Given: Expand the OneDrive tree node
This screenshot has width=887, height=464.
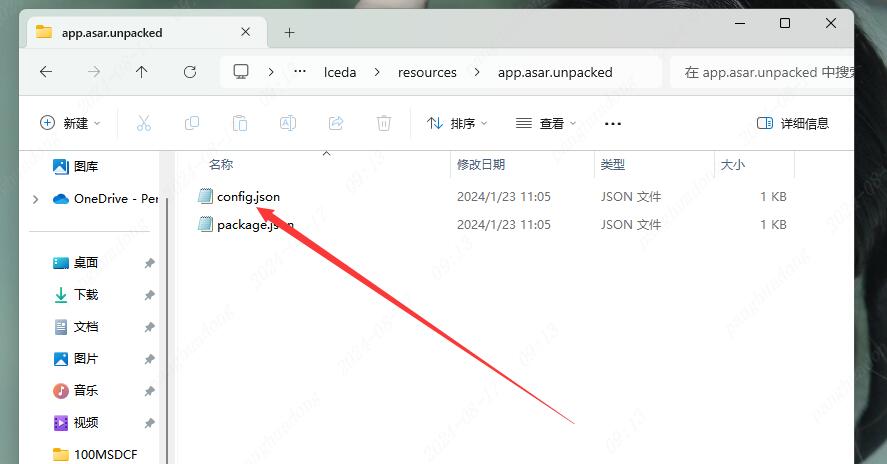Looking at the screenshot, I should (x=36, y=199).
